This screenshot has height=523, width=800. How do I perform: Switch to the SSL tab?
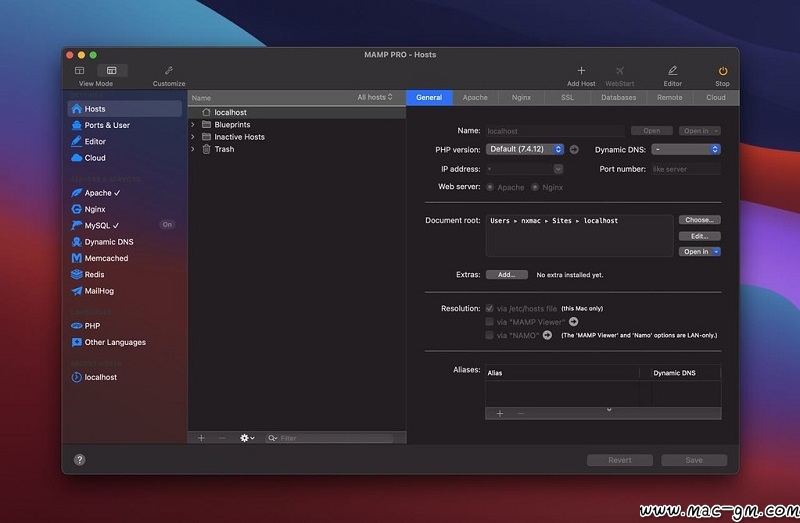coord(567,97)
